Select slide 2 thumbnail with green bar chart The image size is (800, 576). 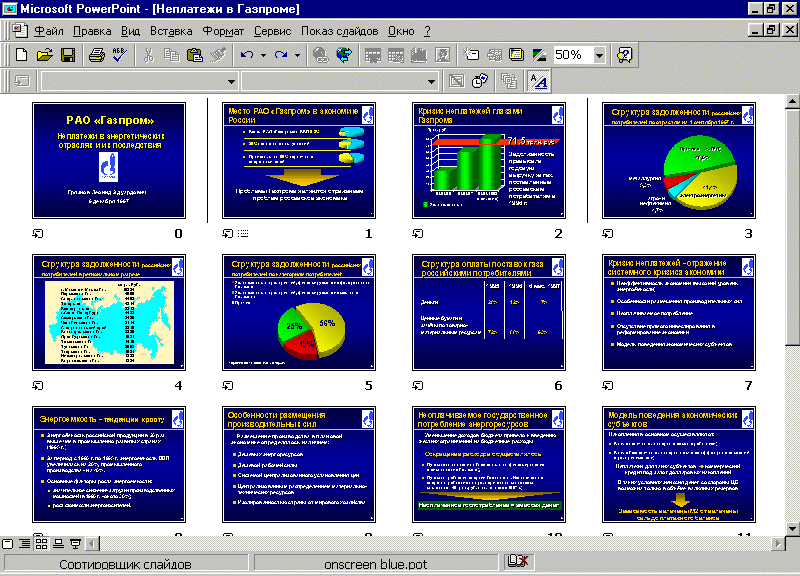pyautogui.click(x=489, y=160)
